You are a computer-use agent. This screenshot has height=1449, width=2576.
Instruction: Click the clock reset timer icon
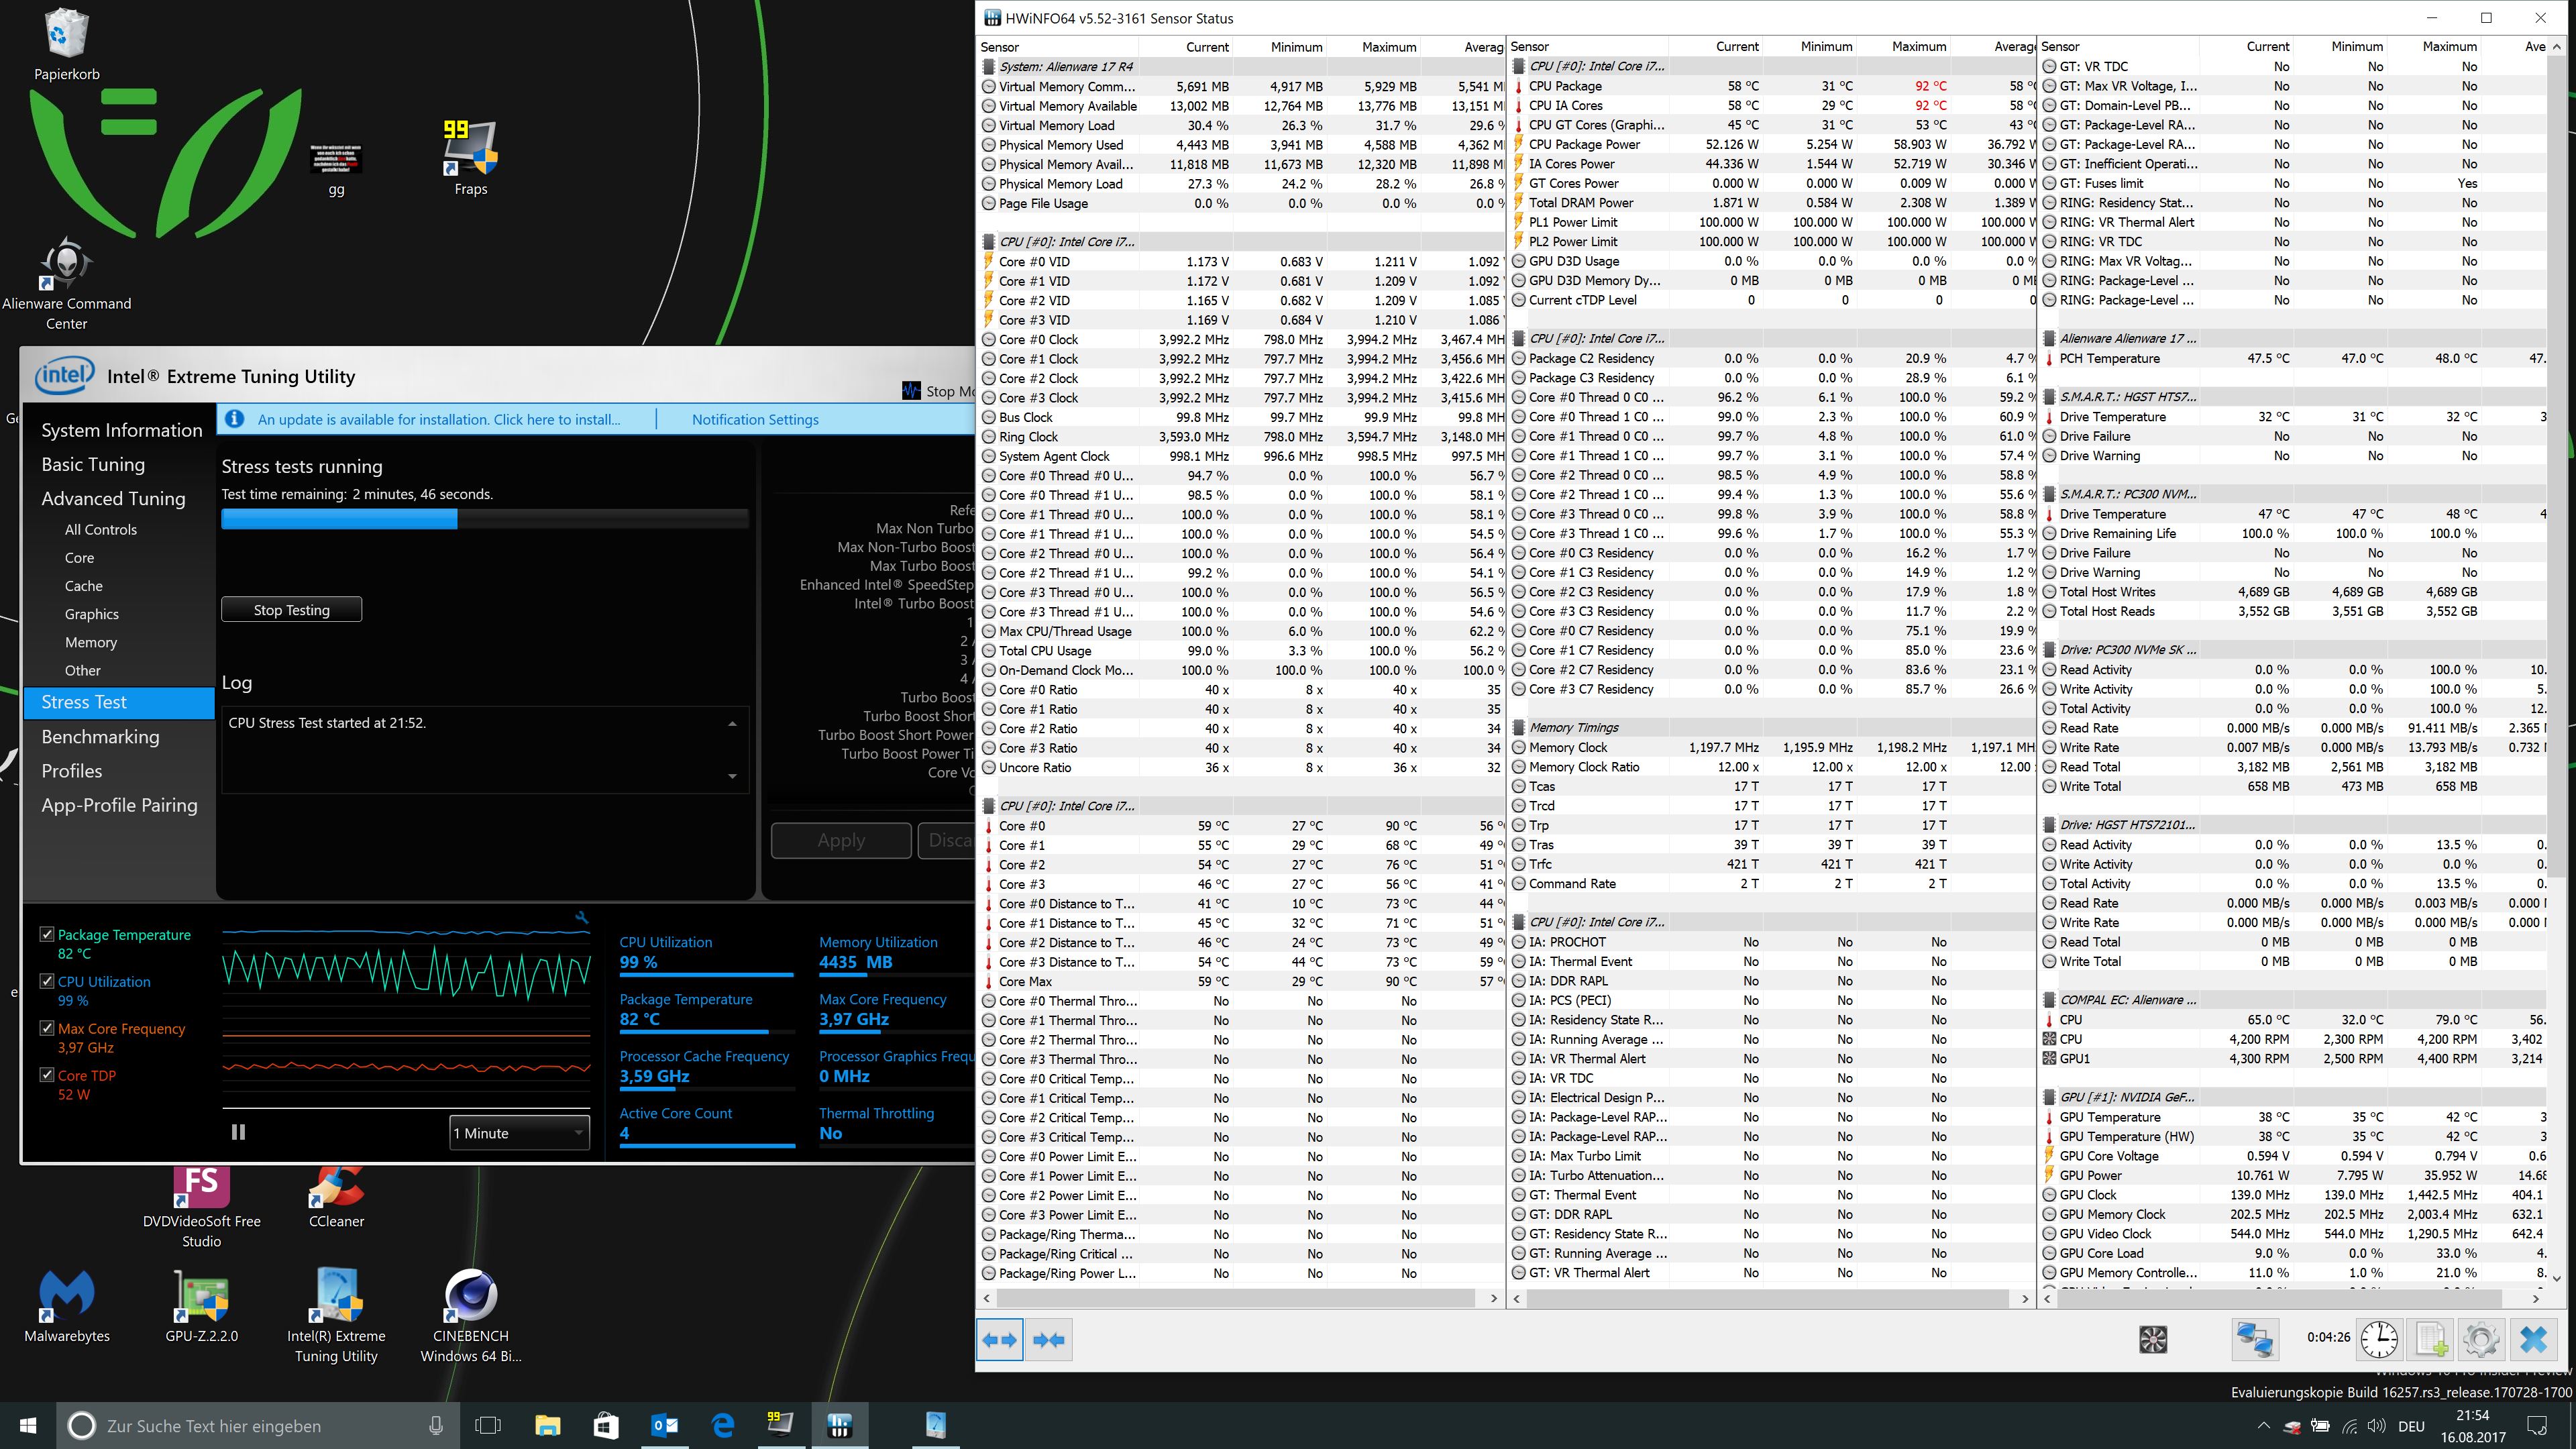point(2379,1340)
